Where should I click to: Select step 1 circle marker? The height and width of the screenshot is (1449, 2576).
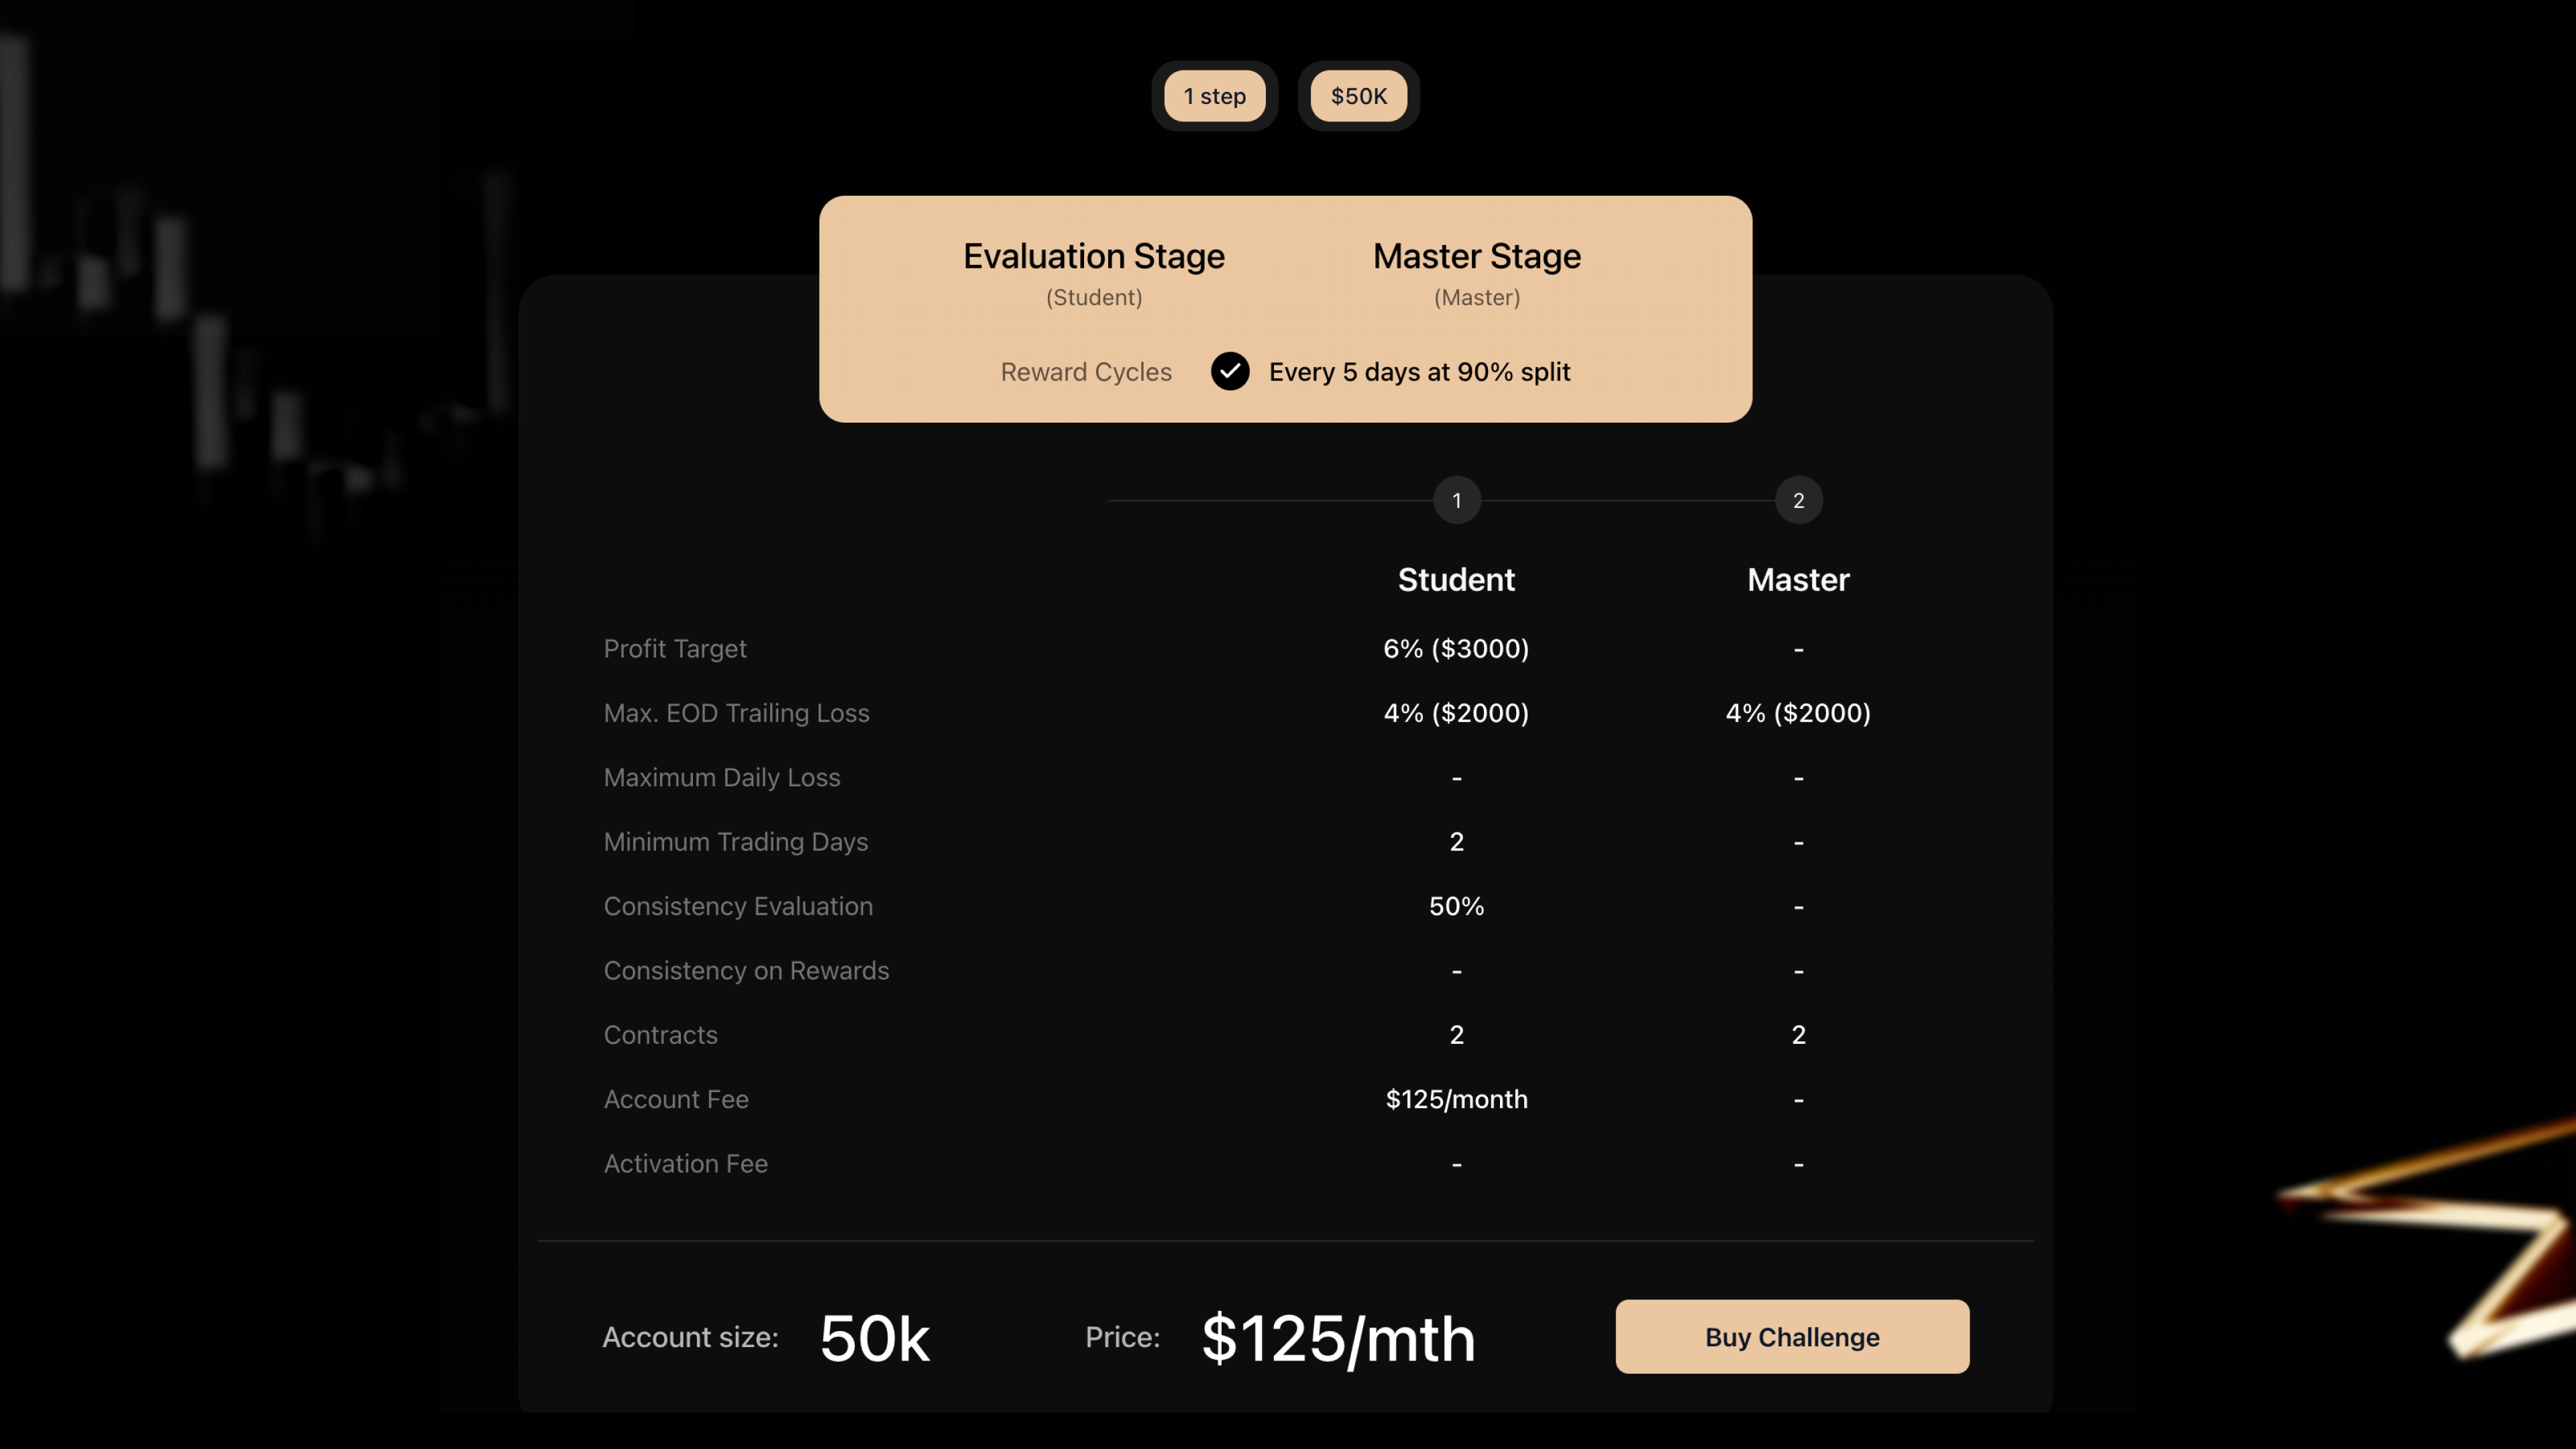pos(1457,500)
